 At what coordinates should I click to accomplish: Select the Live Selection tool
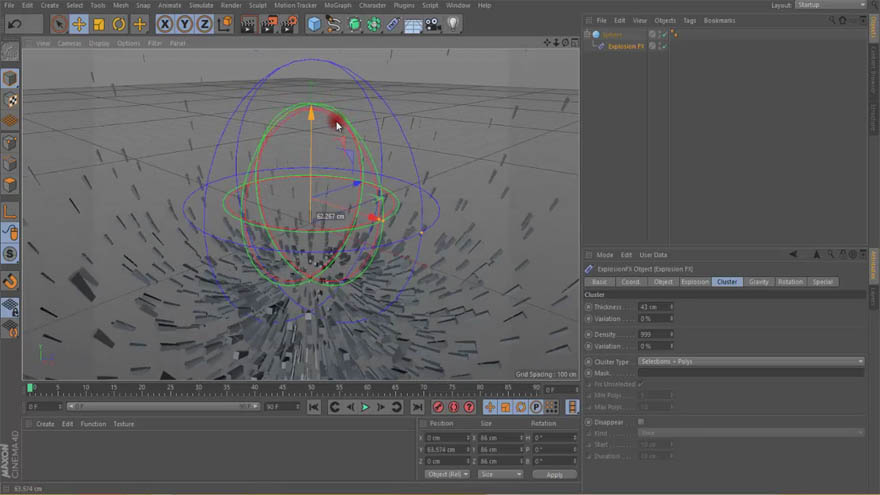coord(58,24)
